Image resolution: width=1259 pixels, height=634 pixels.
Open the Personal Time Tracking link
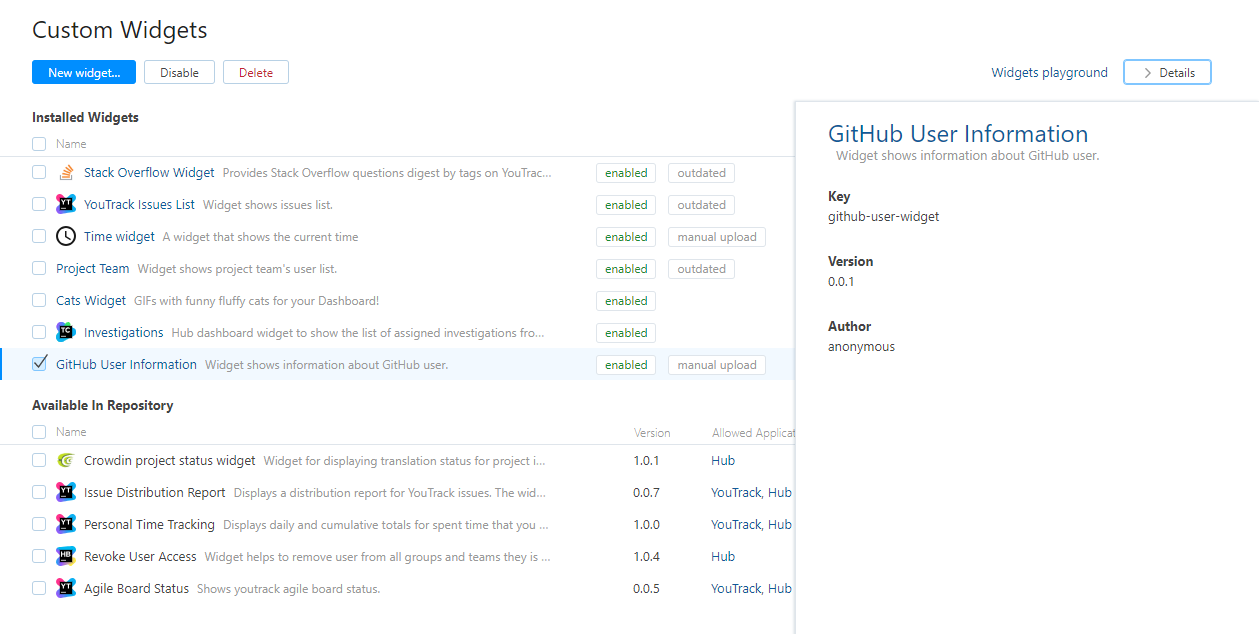pos(149,525)
